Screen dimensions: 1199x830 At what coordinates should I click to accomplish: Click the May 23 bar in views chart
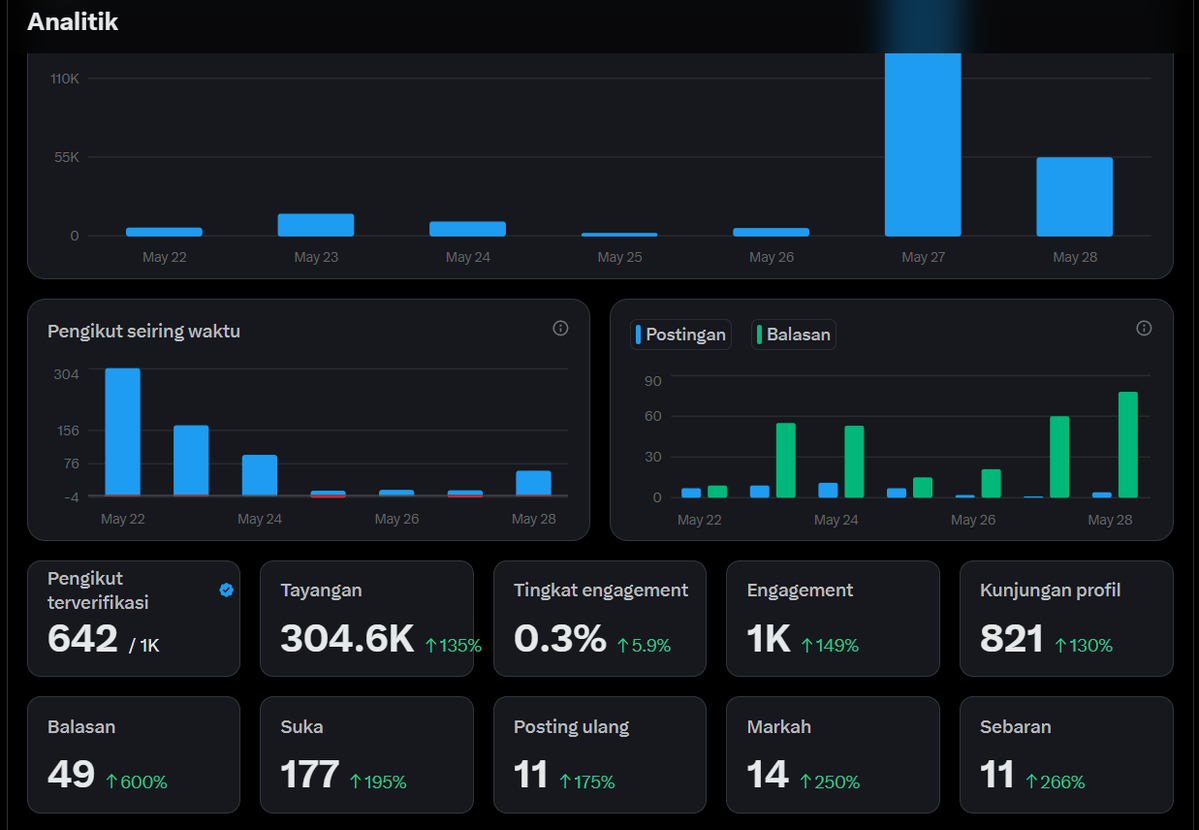316,225
